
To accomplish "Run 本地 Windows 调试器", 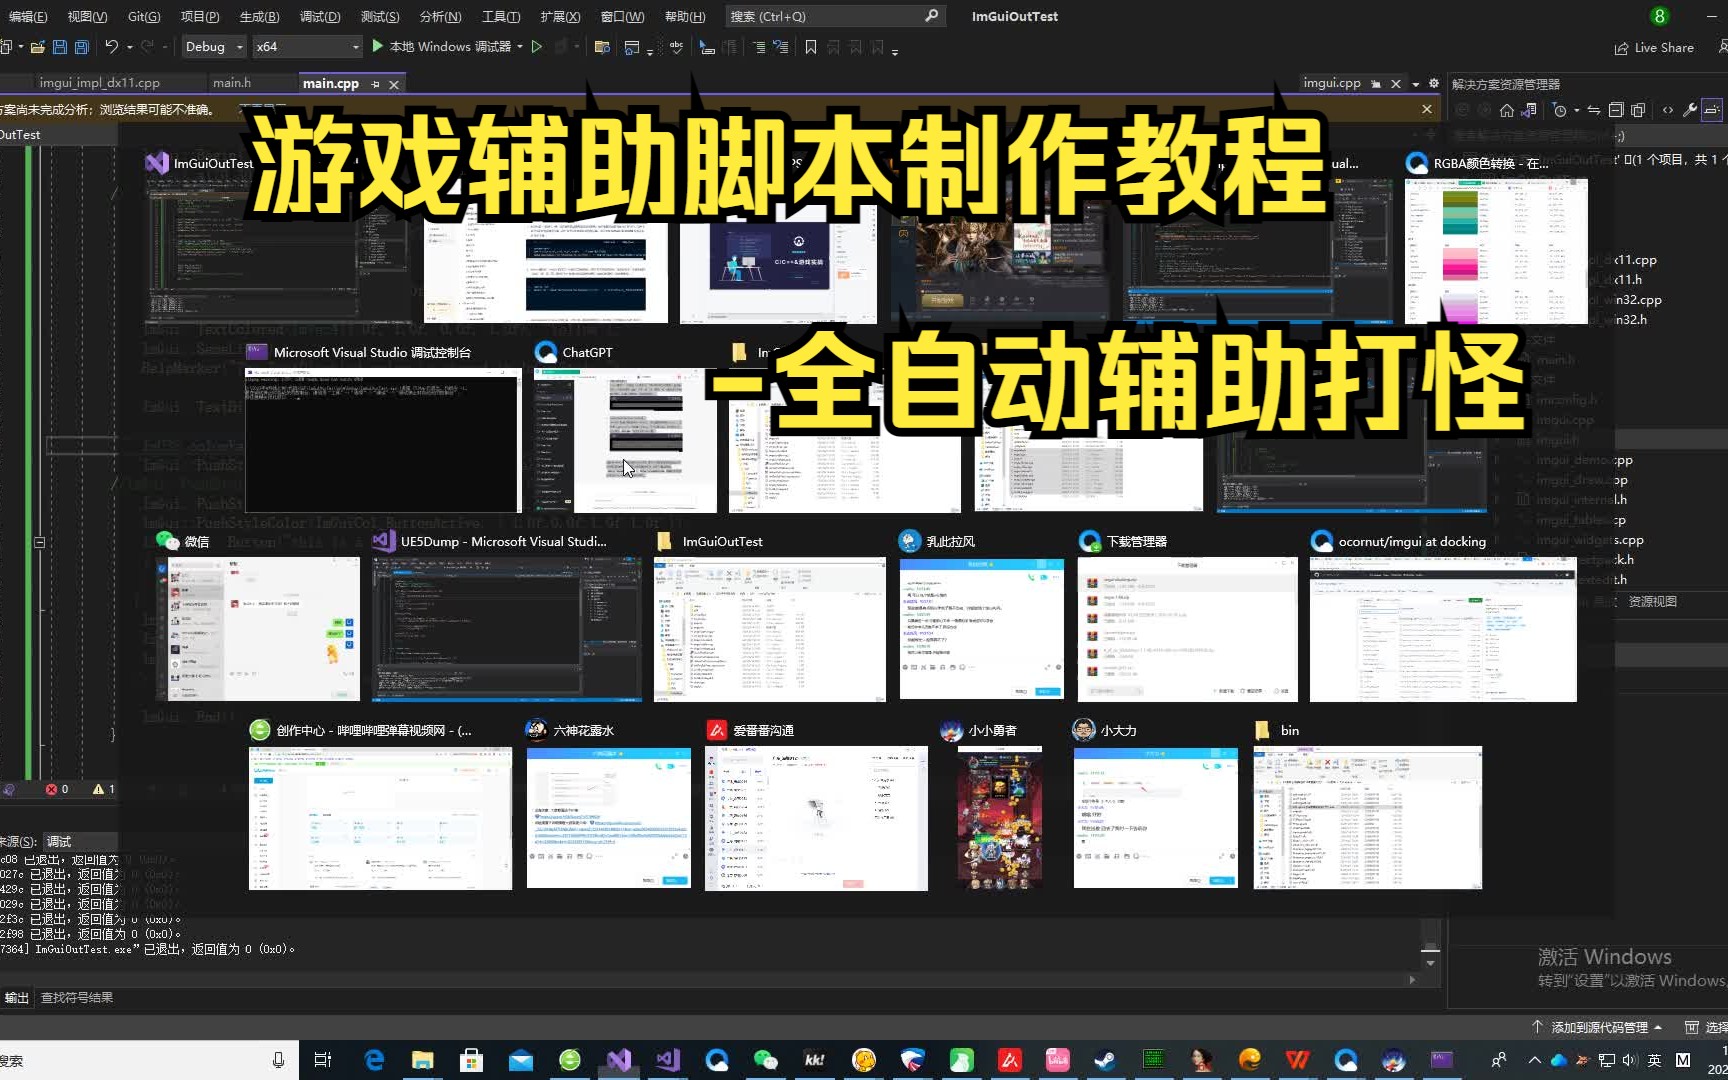I will pos(441,47).
